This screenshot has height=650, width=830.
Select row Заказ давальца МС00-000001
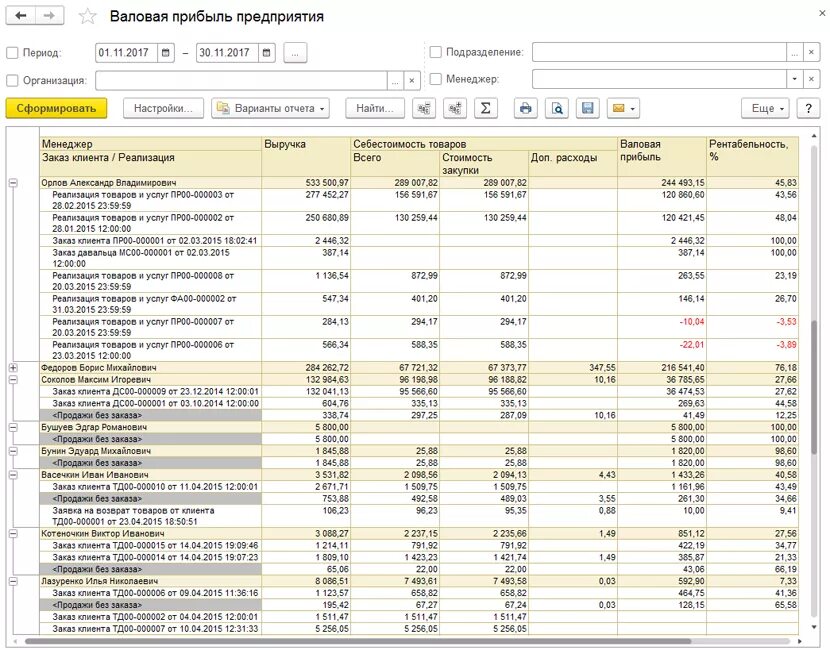click(x=419, y=258)
